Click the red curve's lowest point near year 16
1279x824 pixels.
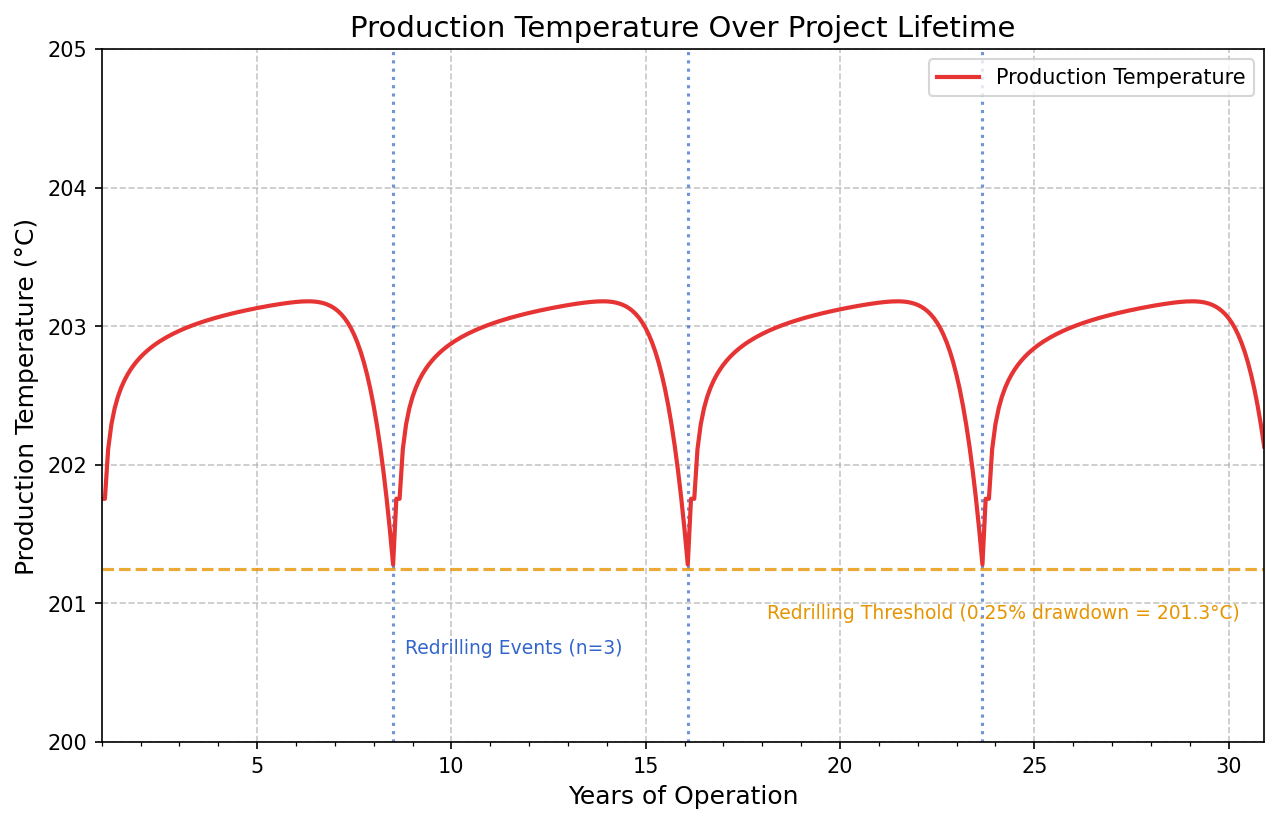click(688, 566)
